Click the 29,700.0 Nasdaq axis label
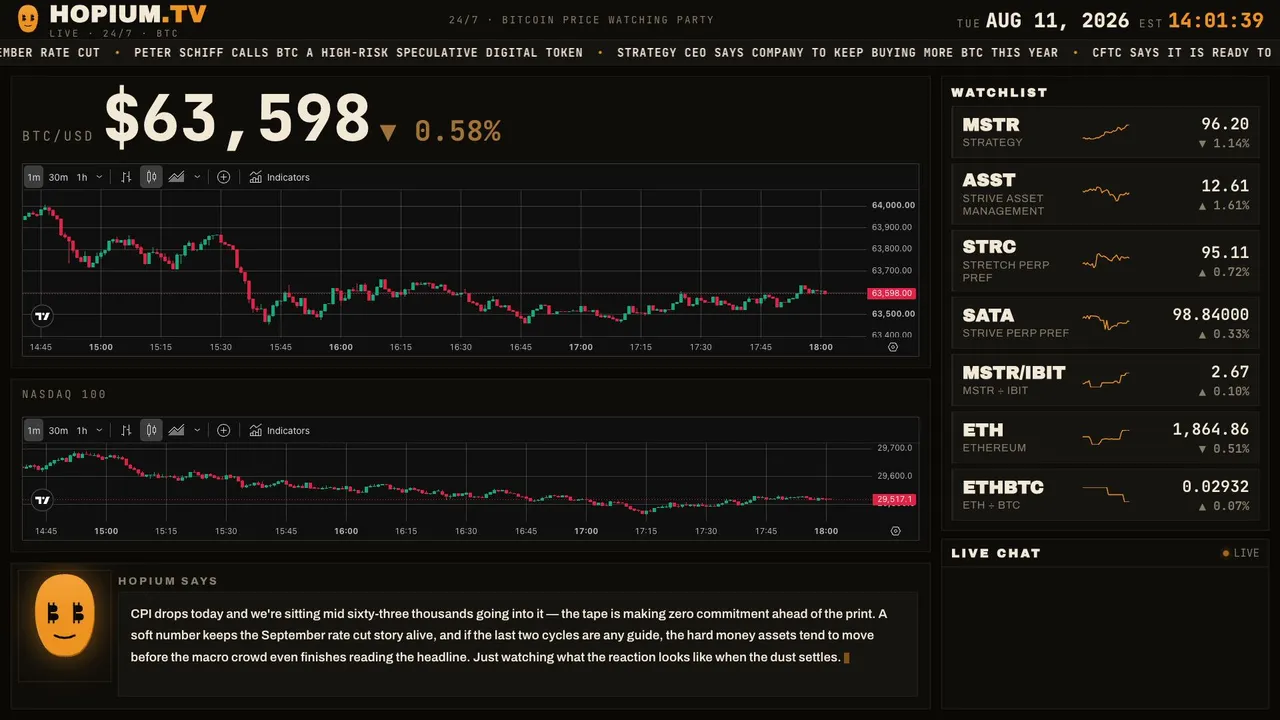 [895, 448]
